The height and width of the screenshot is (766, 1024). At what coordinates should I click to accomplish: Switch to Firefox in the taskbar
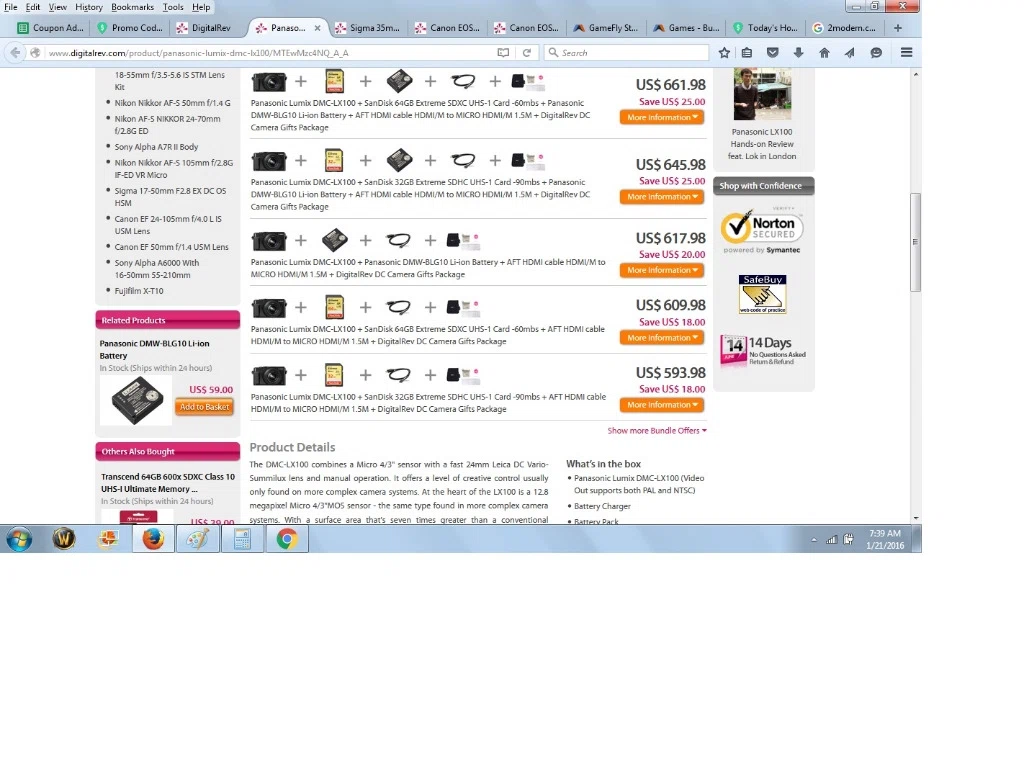[153, 539]
